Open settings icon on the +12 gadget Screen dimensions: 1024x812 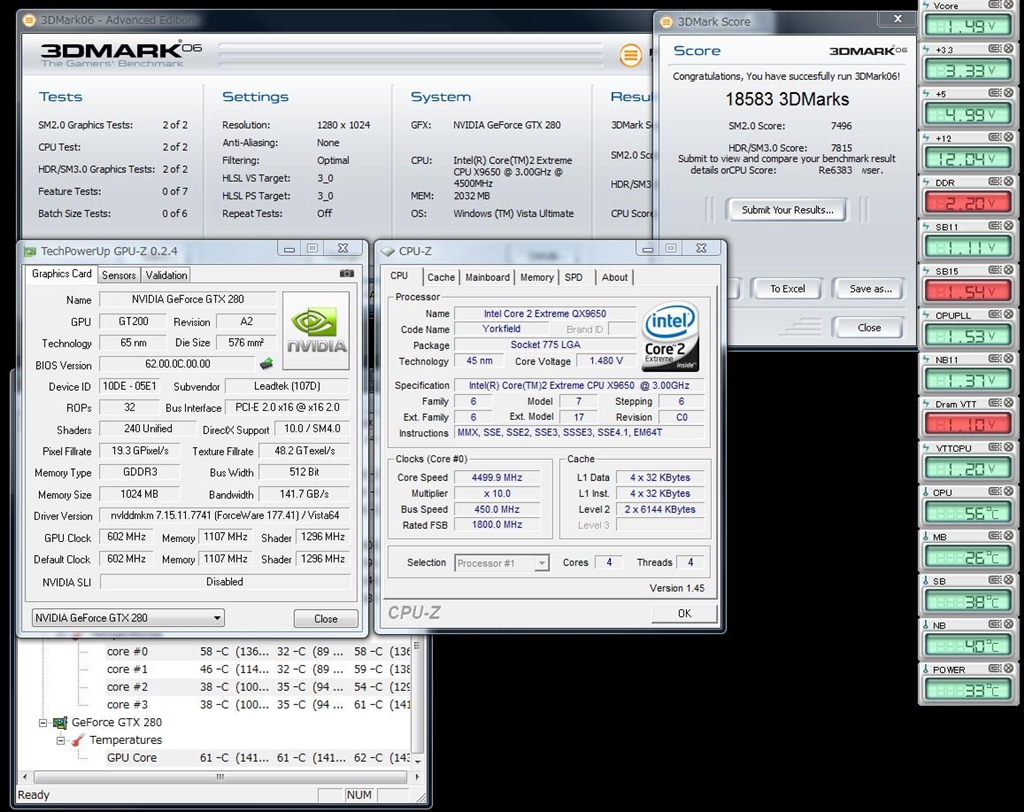click(x=995, y=137)
